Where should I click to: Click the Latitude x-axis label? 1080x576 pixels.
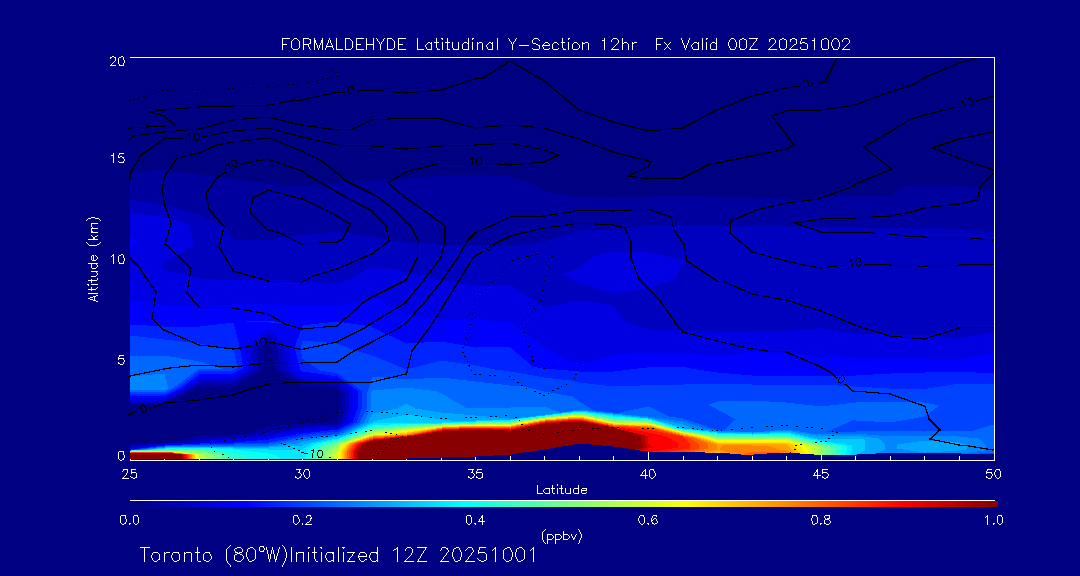coord(562,489)
